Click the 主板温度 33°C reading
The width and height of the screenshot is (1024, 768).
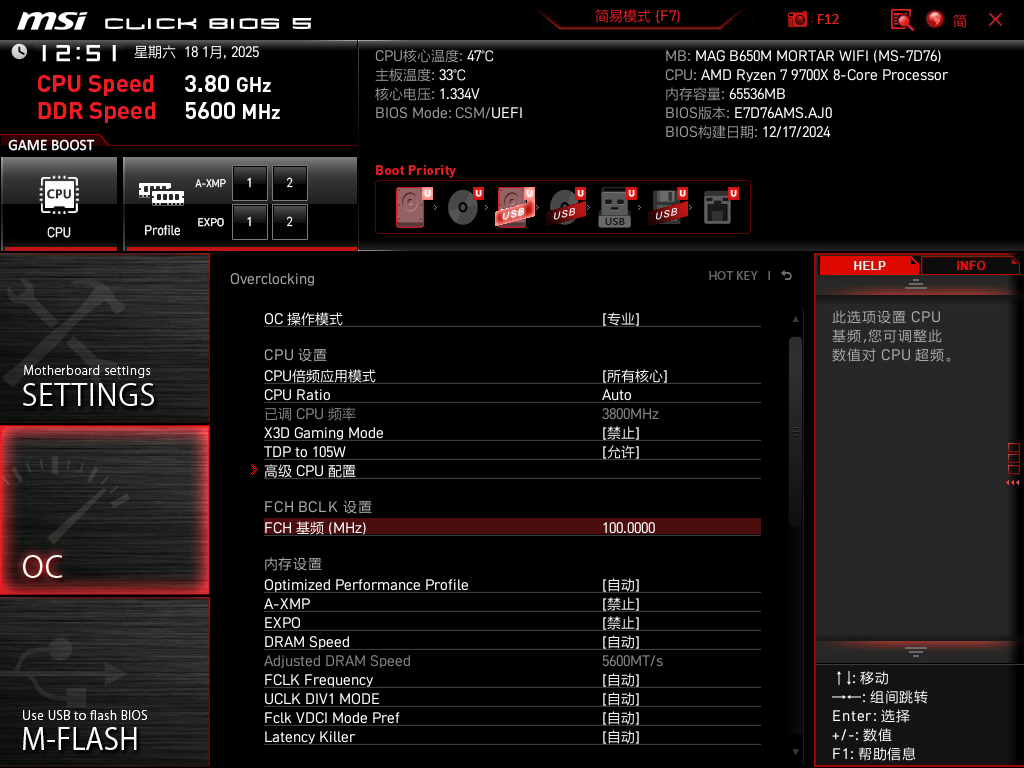420,75
